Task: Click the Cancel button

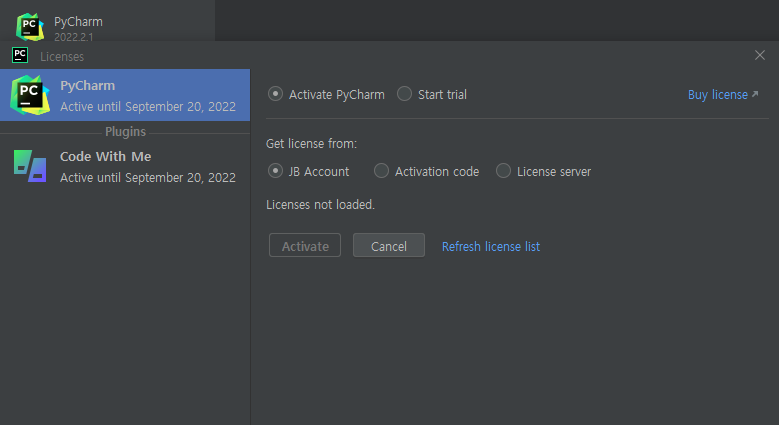Action: coord(389,246)
